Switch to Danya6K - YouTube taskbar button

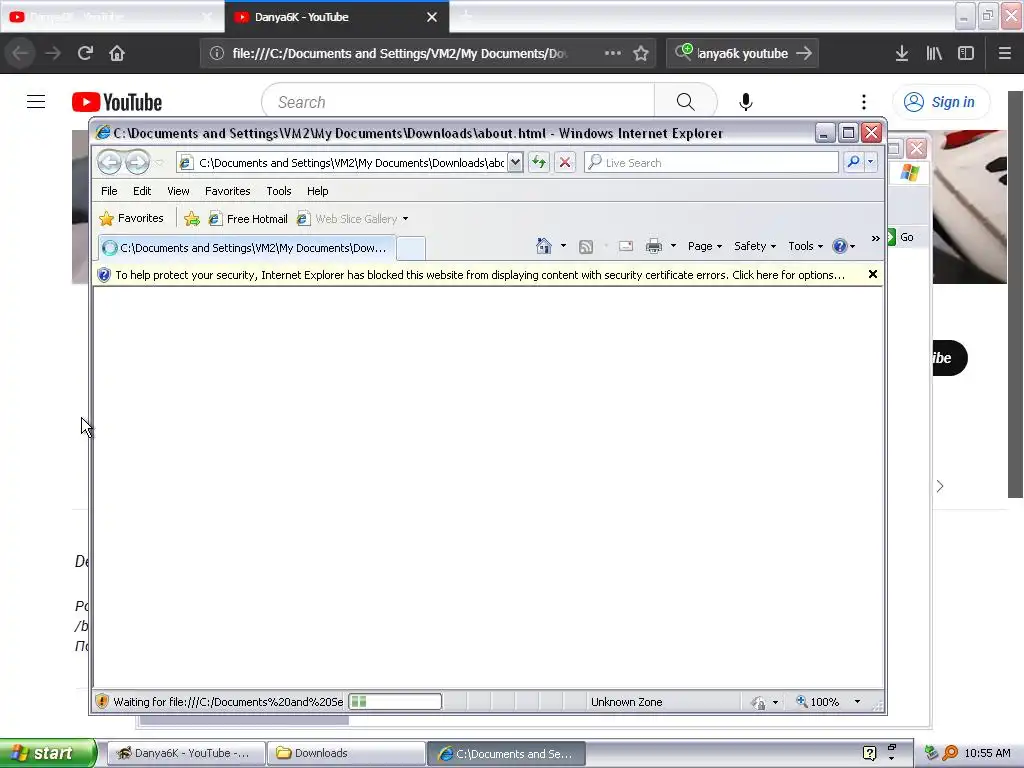coord(185,753)
